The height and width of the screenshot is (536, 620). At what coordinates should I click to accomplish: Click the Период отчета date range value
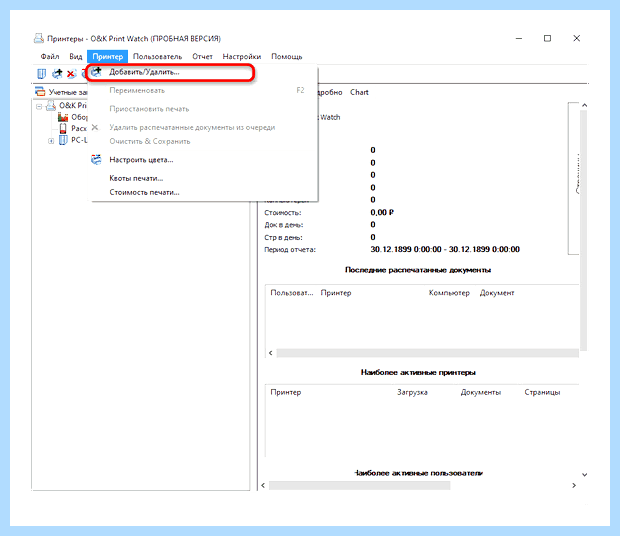coord(445,249)
